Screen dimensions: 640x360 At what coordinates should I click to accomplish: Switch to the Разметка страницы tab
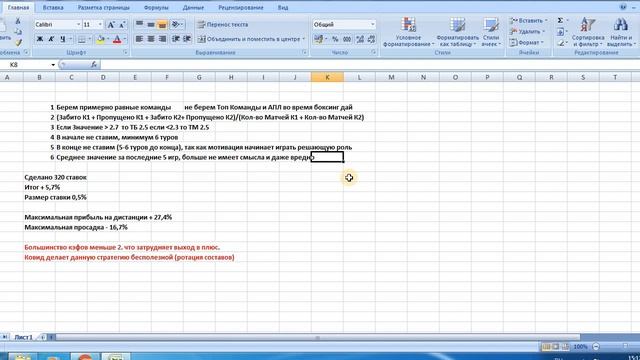pyautogui.click(x=104, y=7)
